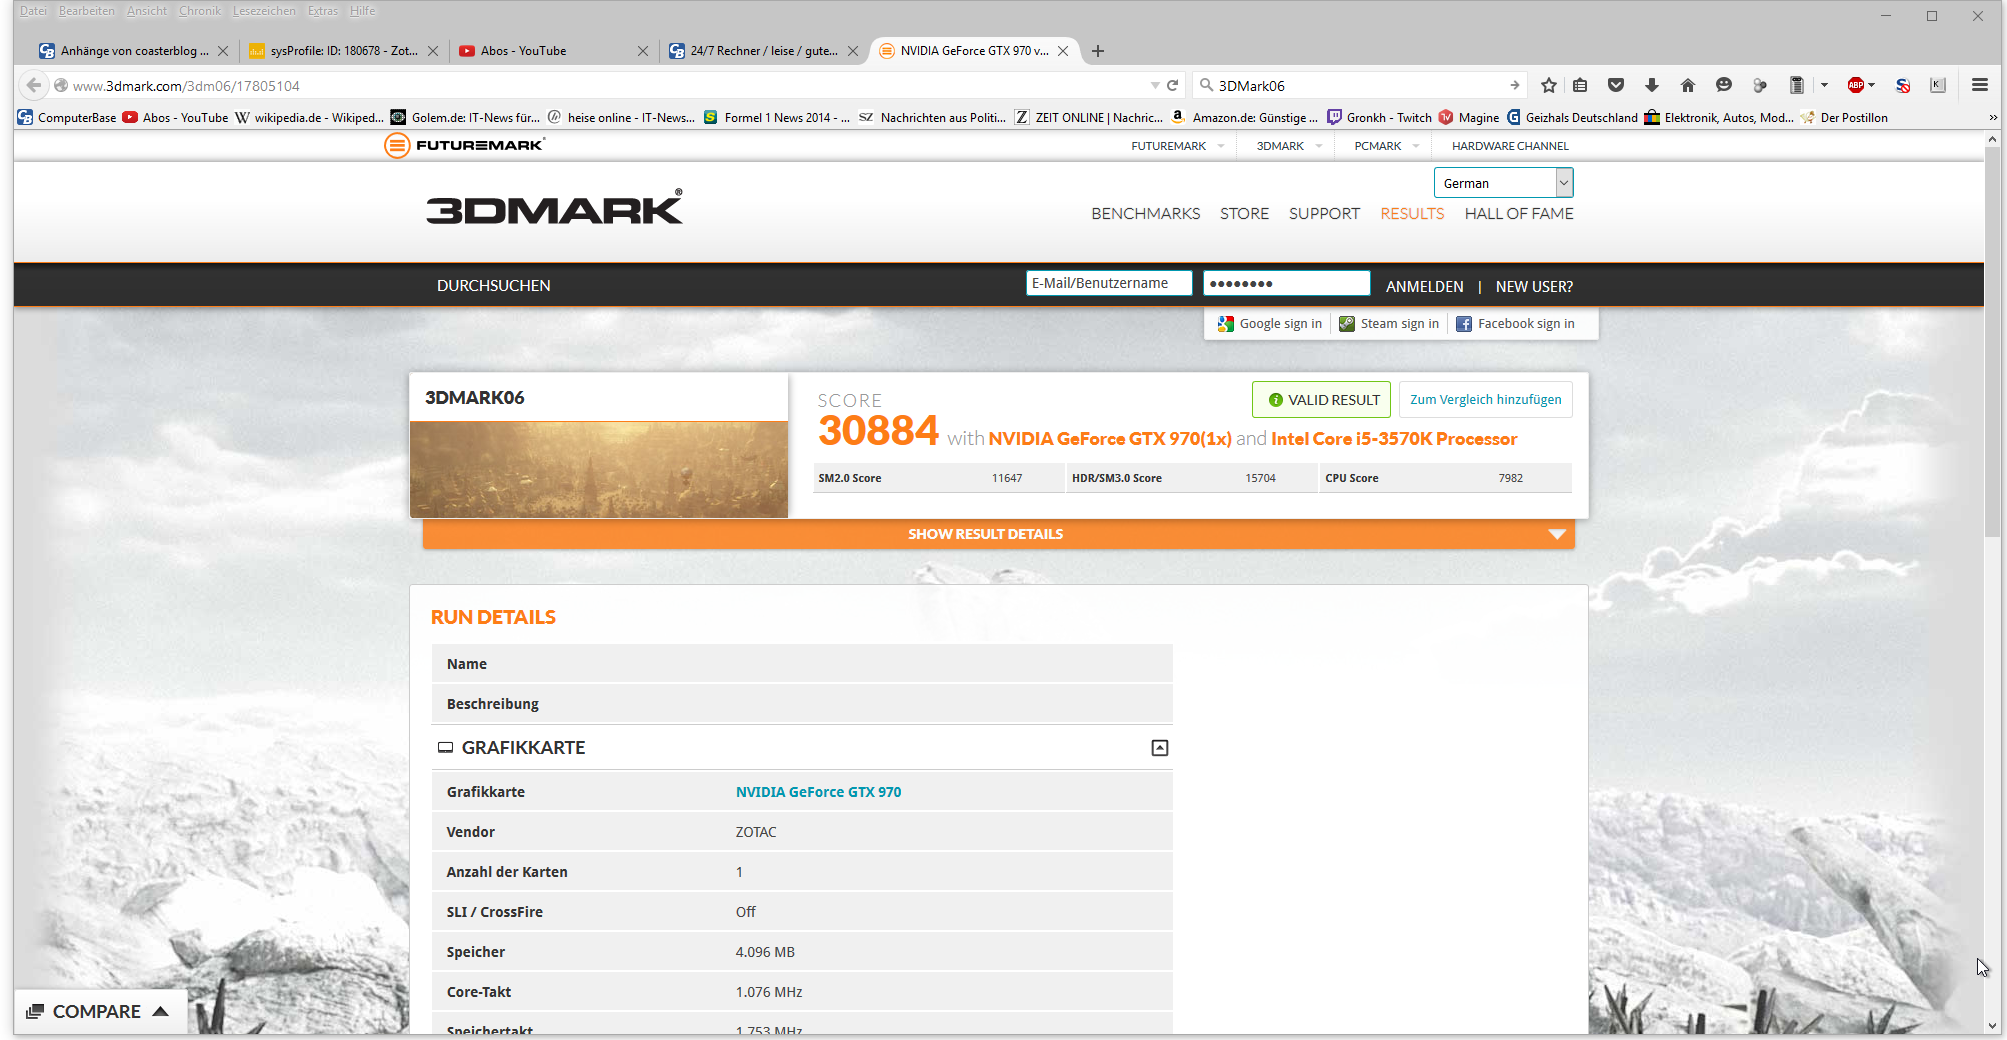
Task: Open a new tab with the plus button
Action: pos(1098,51)
